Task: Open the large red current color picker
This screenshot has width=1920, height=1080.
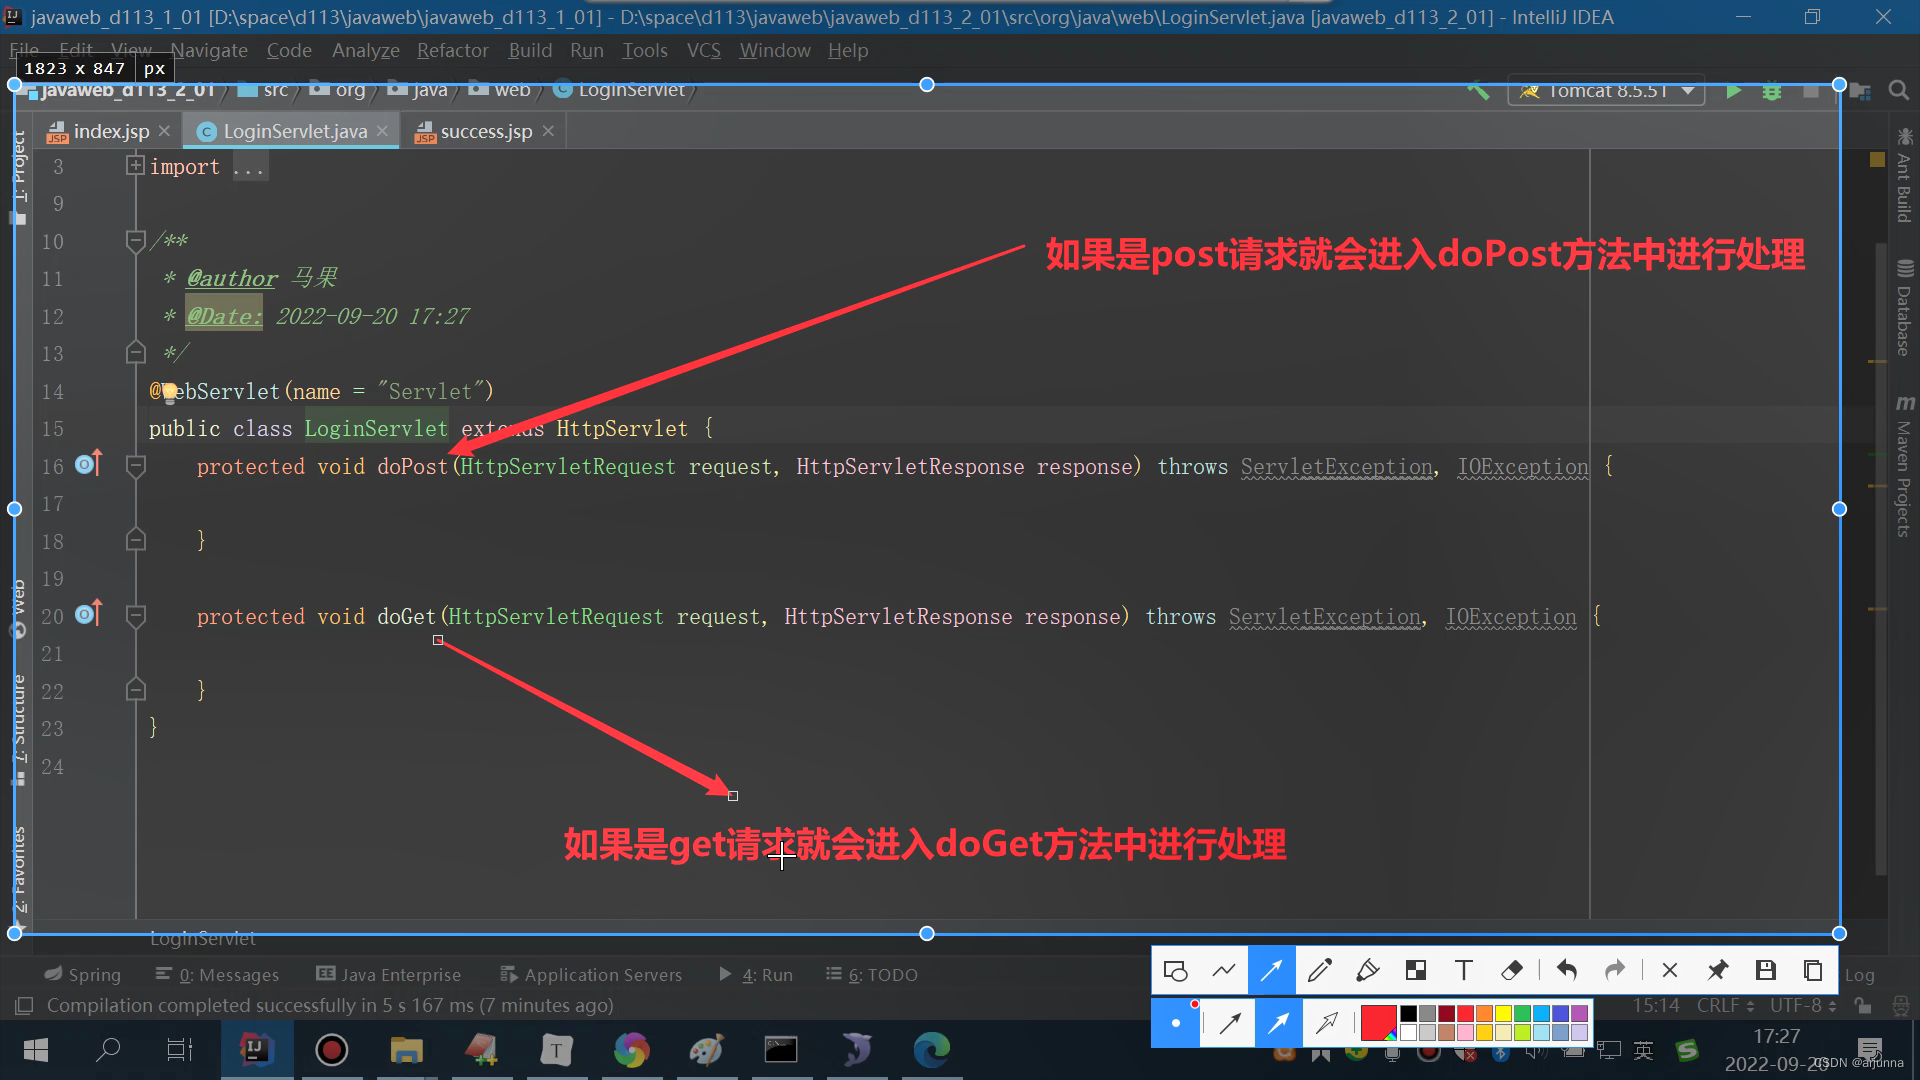Action: click(1378, 1022)
